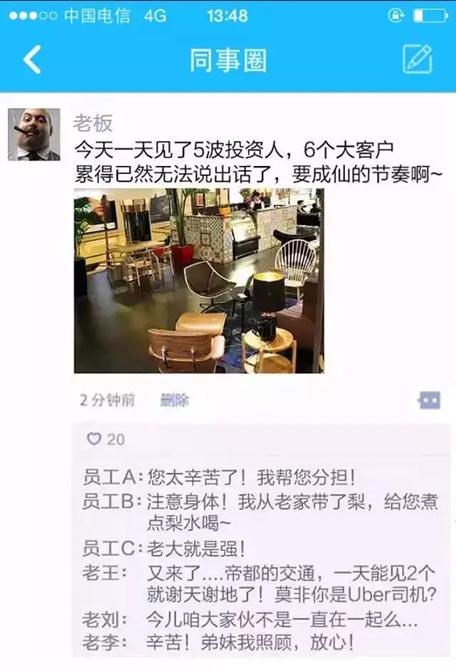This screenshot has width=456, height=672.
Task: Tap 员工C's 老大就是强 comment
Action: (x=164, y=549)
